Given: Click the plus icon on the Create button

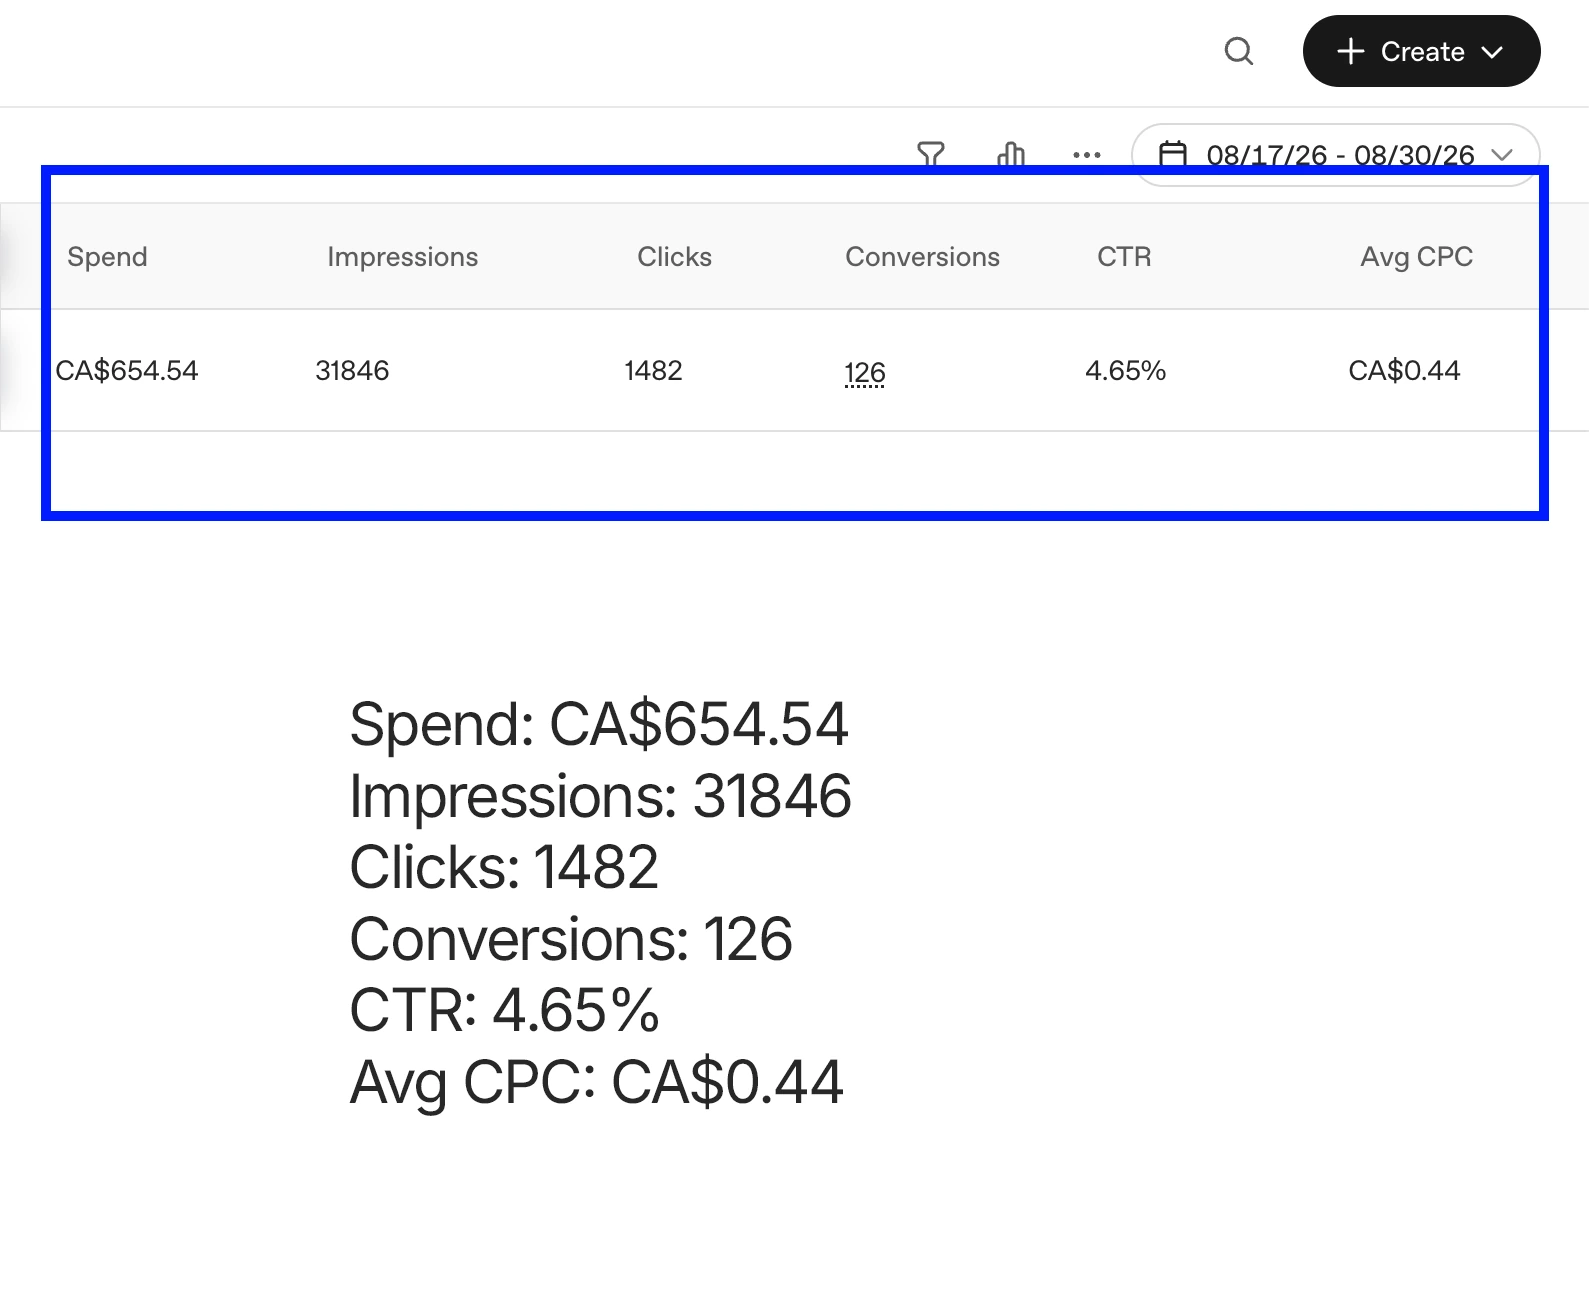Looking at the screenshot, I should (1351, 51).
